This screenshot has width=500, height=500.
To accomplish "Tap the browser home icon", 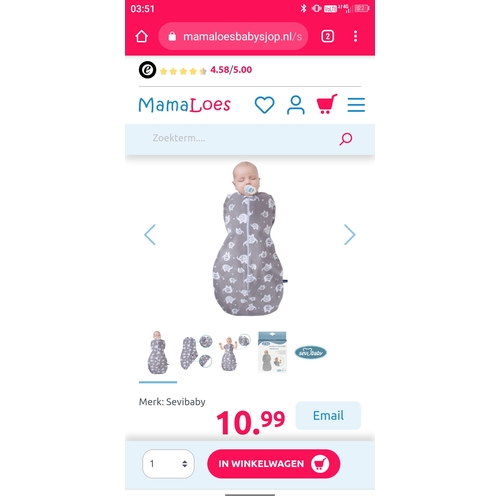I will 142,36.
